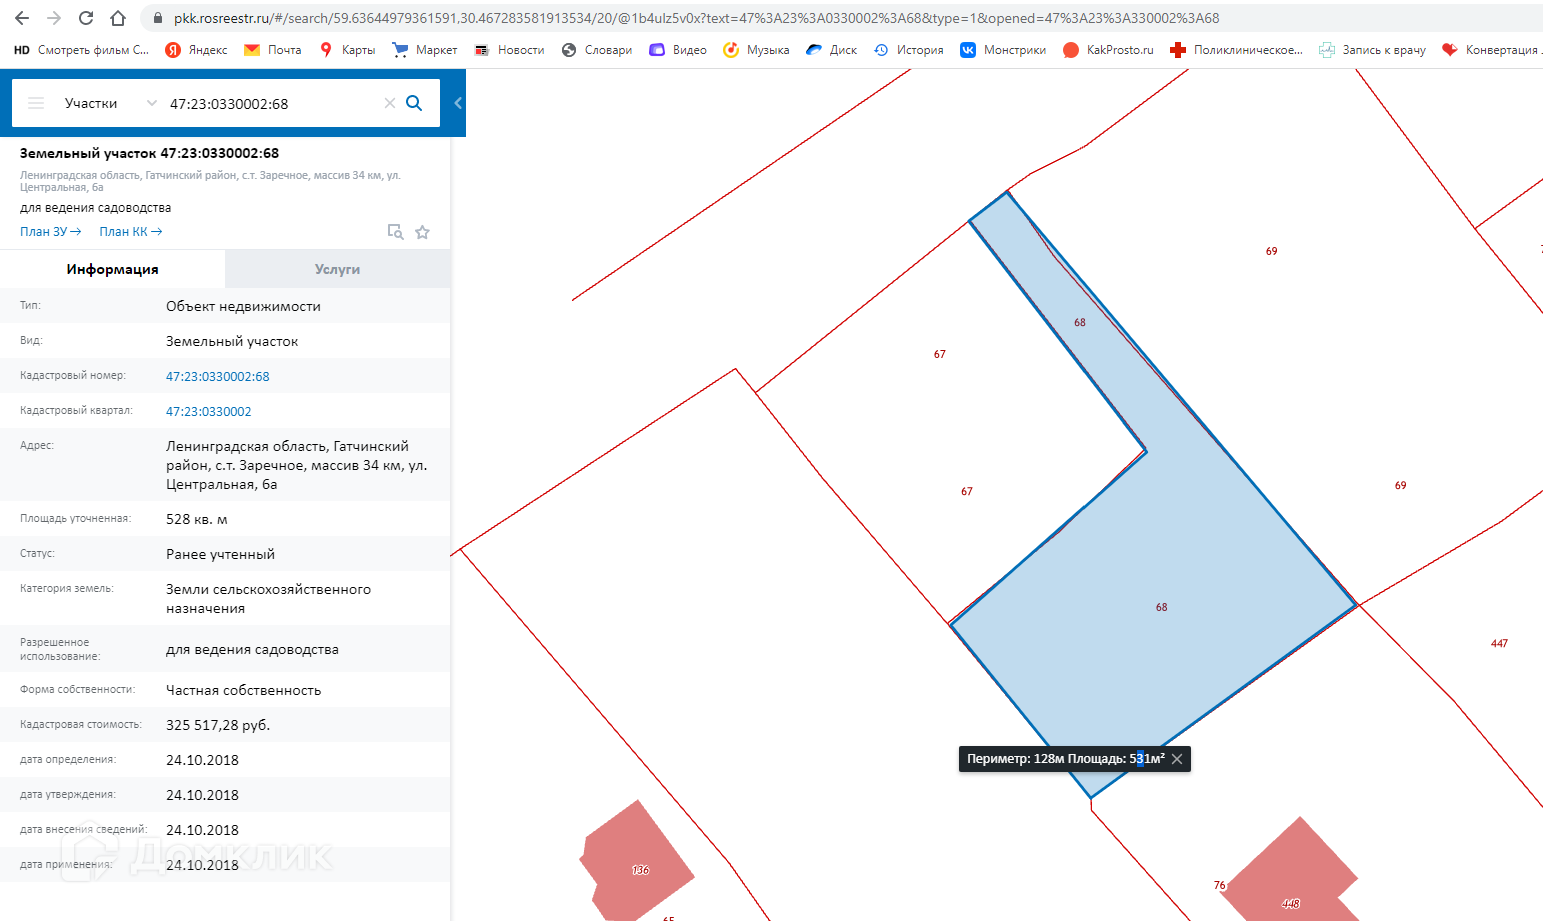Open the Музыка bookmark

(x=756, y=49)
